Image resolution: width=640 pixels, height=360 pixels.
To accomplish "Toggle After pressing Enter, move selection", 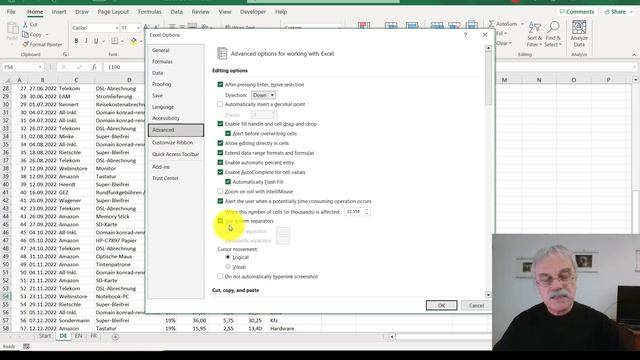I will (x=220, y=84).
